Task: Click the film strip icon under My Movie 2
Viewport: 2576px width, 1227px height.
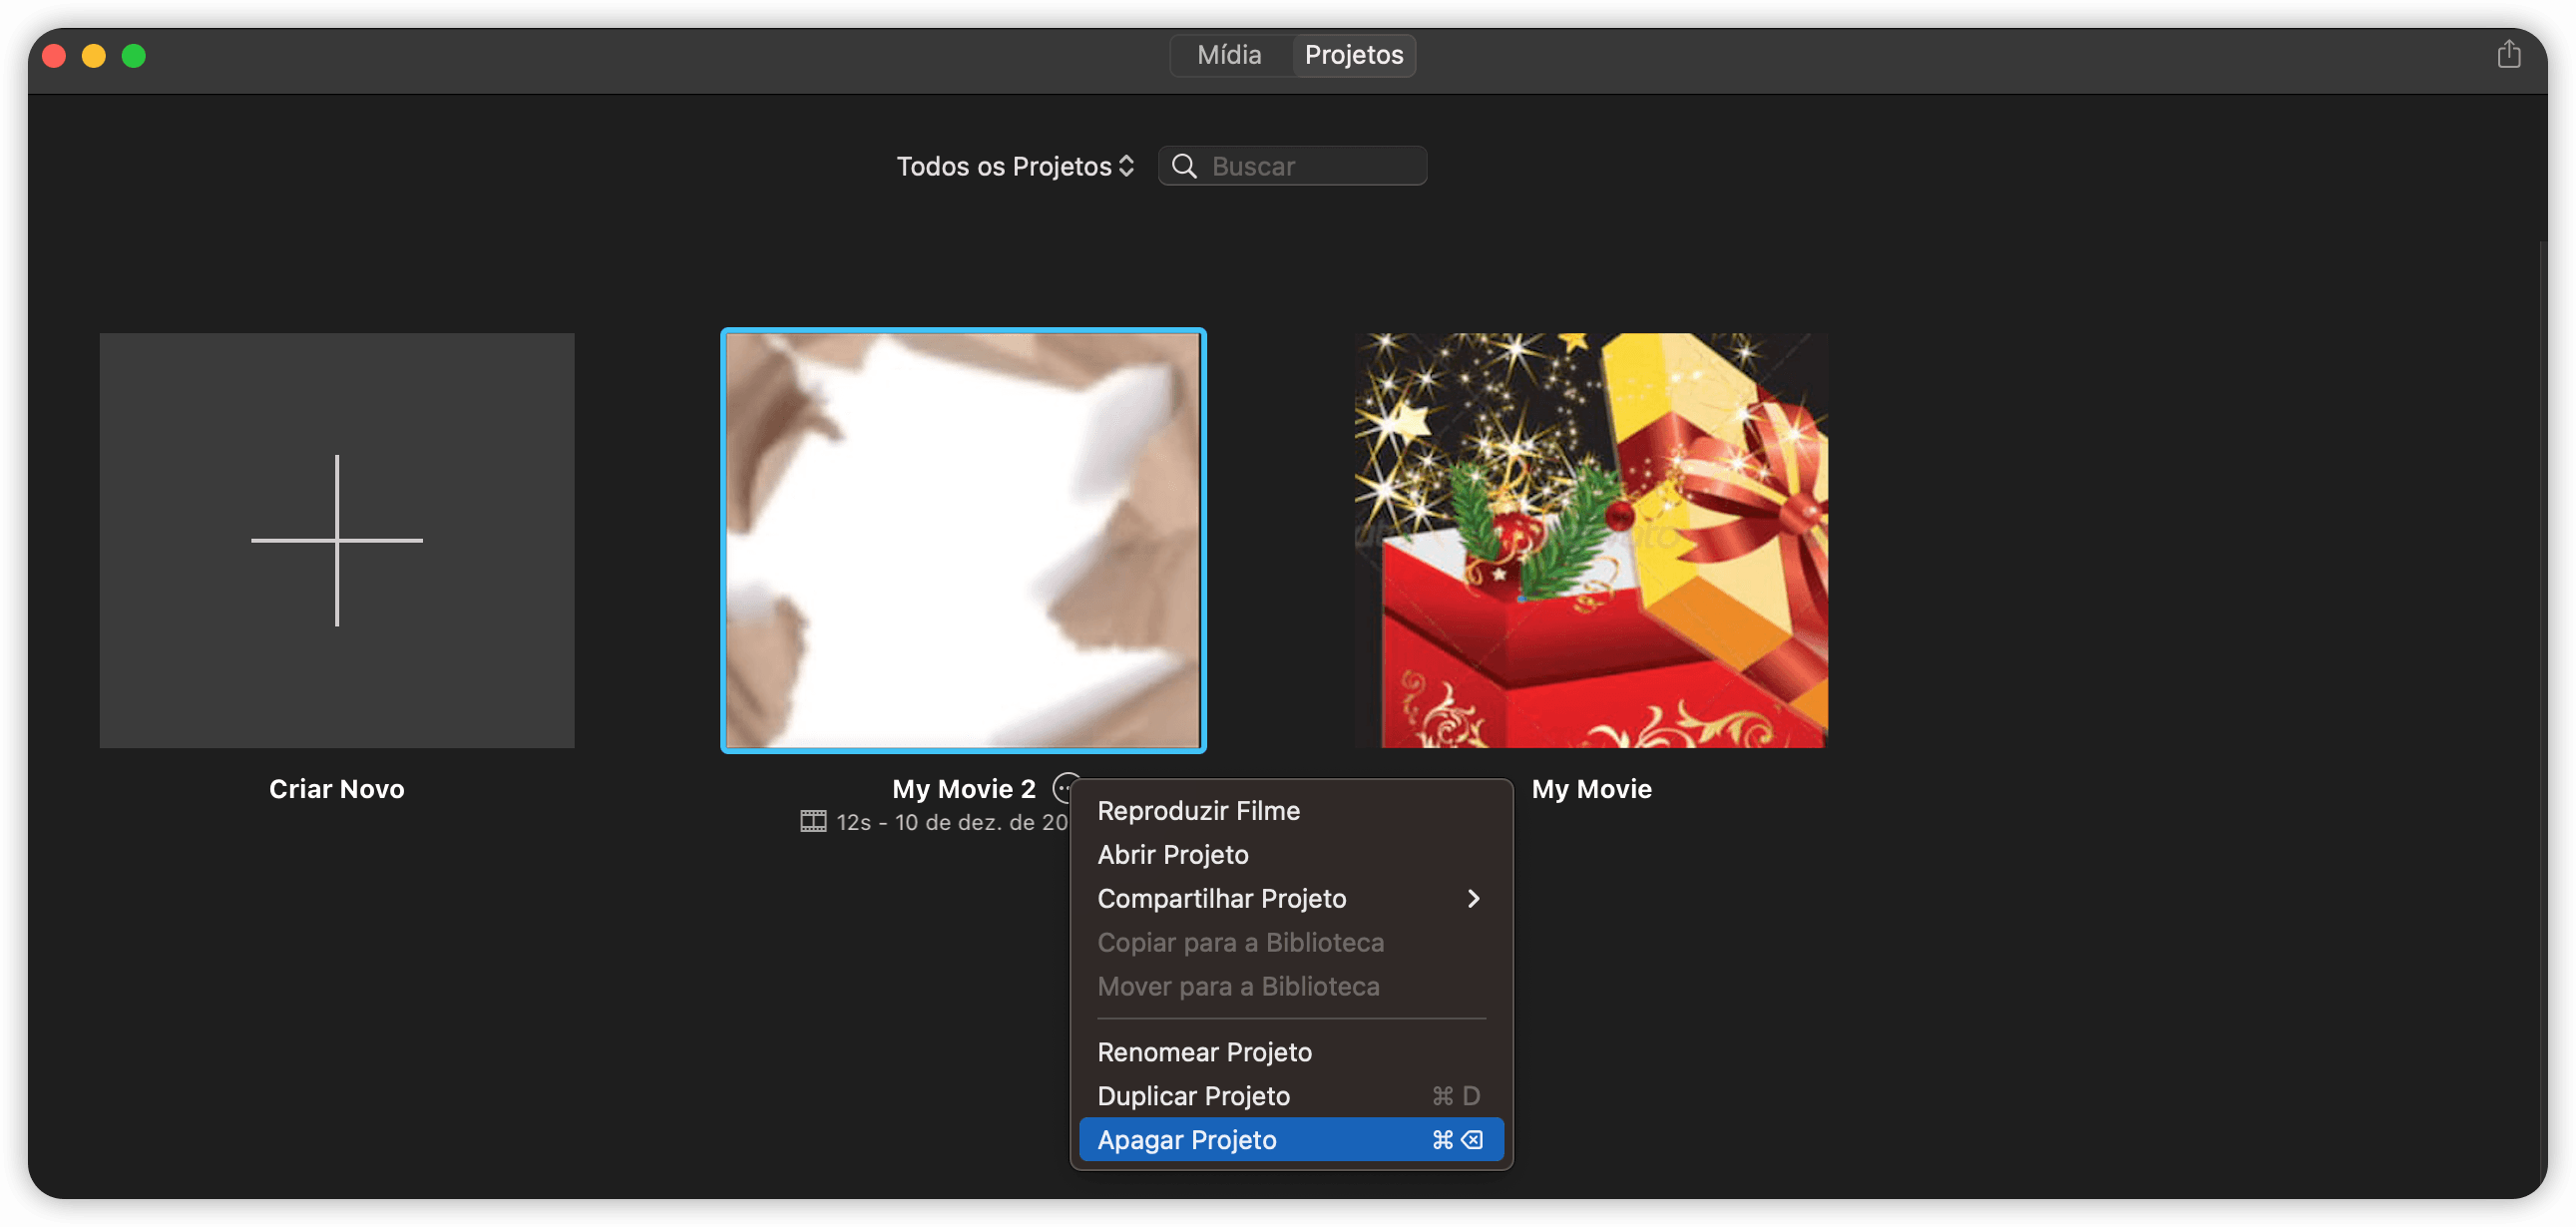Action: (813, 822)
